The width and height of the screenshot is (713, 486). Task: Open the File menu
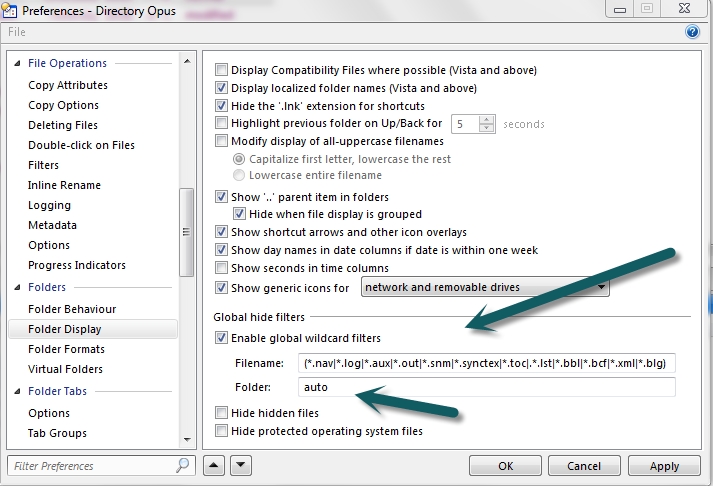[x=17, y=32]
